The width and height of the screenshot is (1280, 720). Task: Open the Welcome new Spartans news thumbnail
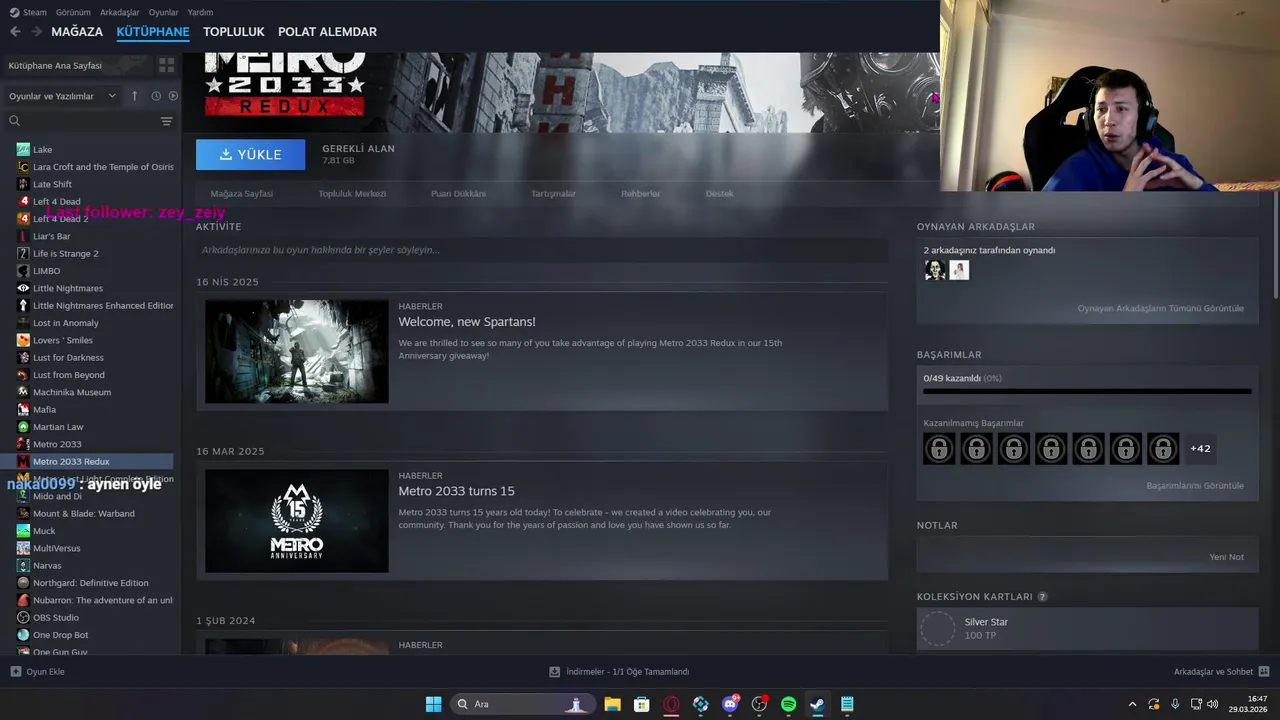[x=297, y=352]
